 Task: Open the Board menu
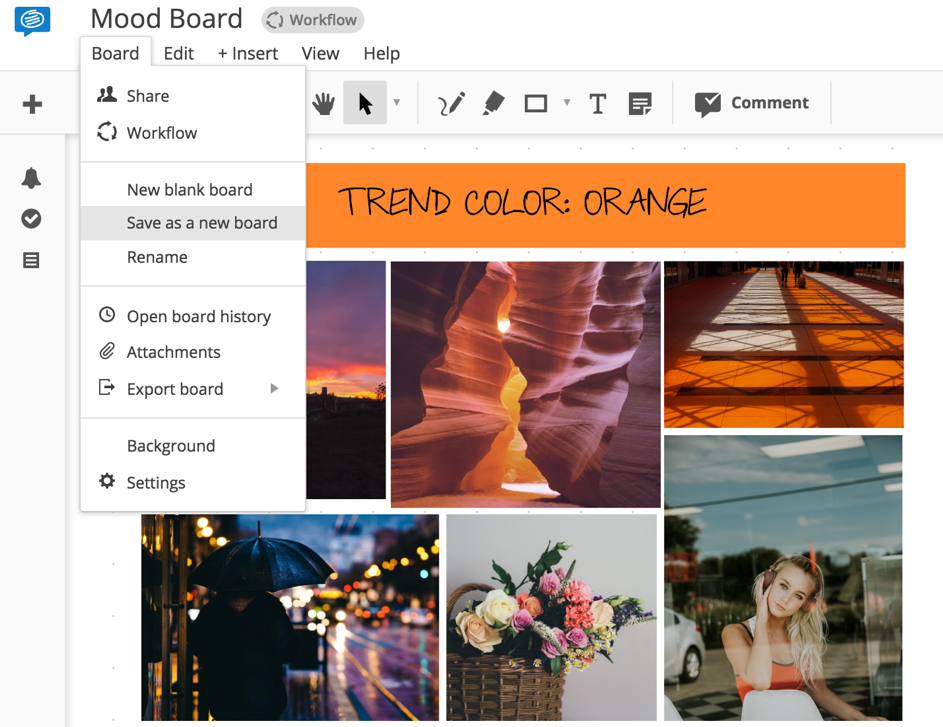pos(115,54)
